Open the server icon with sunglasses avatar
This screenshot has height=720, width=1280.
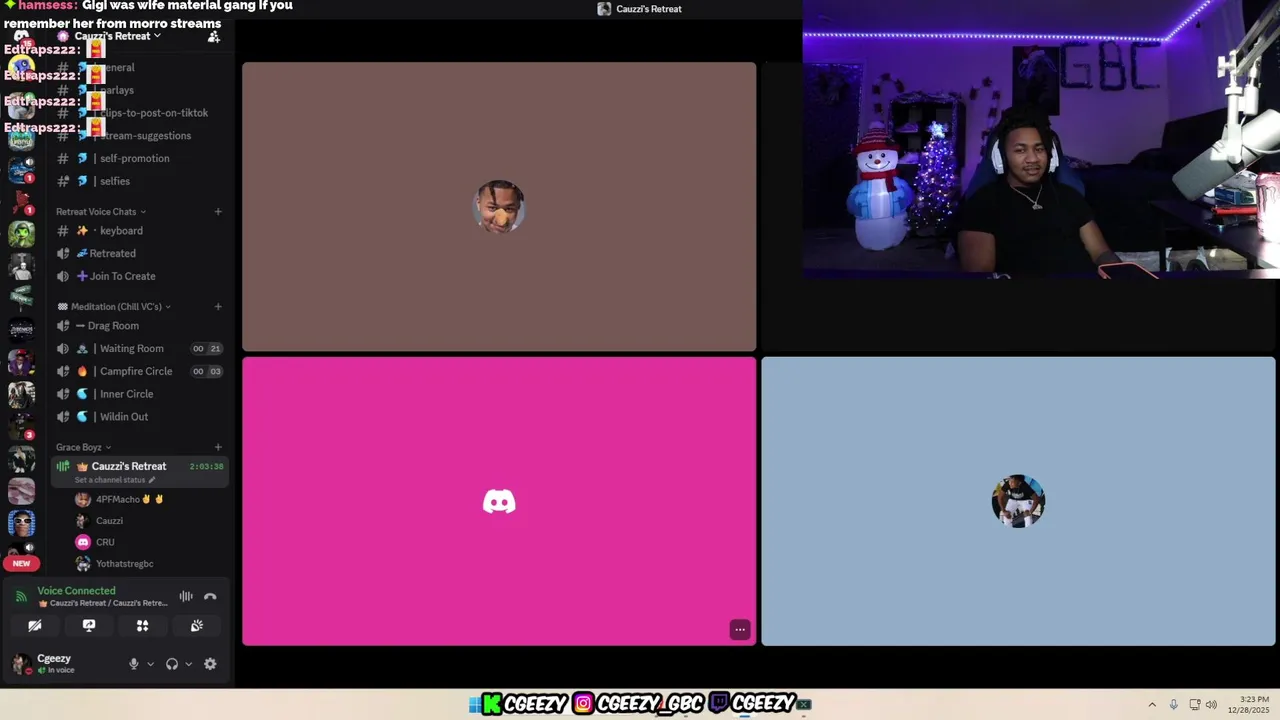click(21, 523)
